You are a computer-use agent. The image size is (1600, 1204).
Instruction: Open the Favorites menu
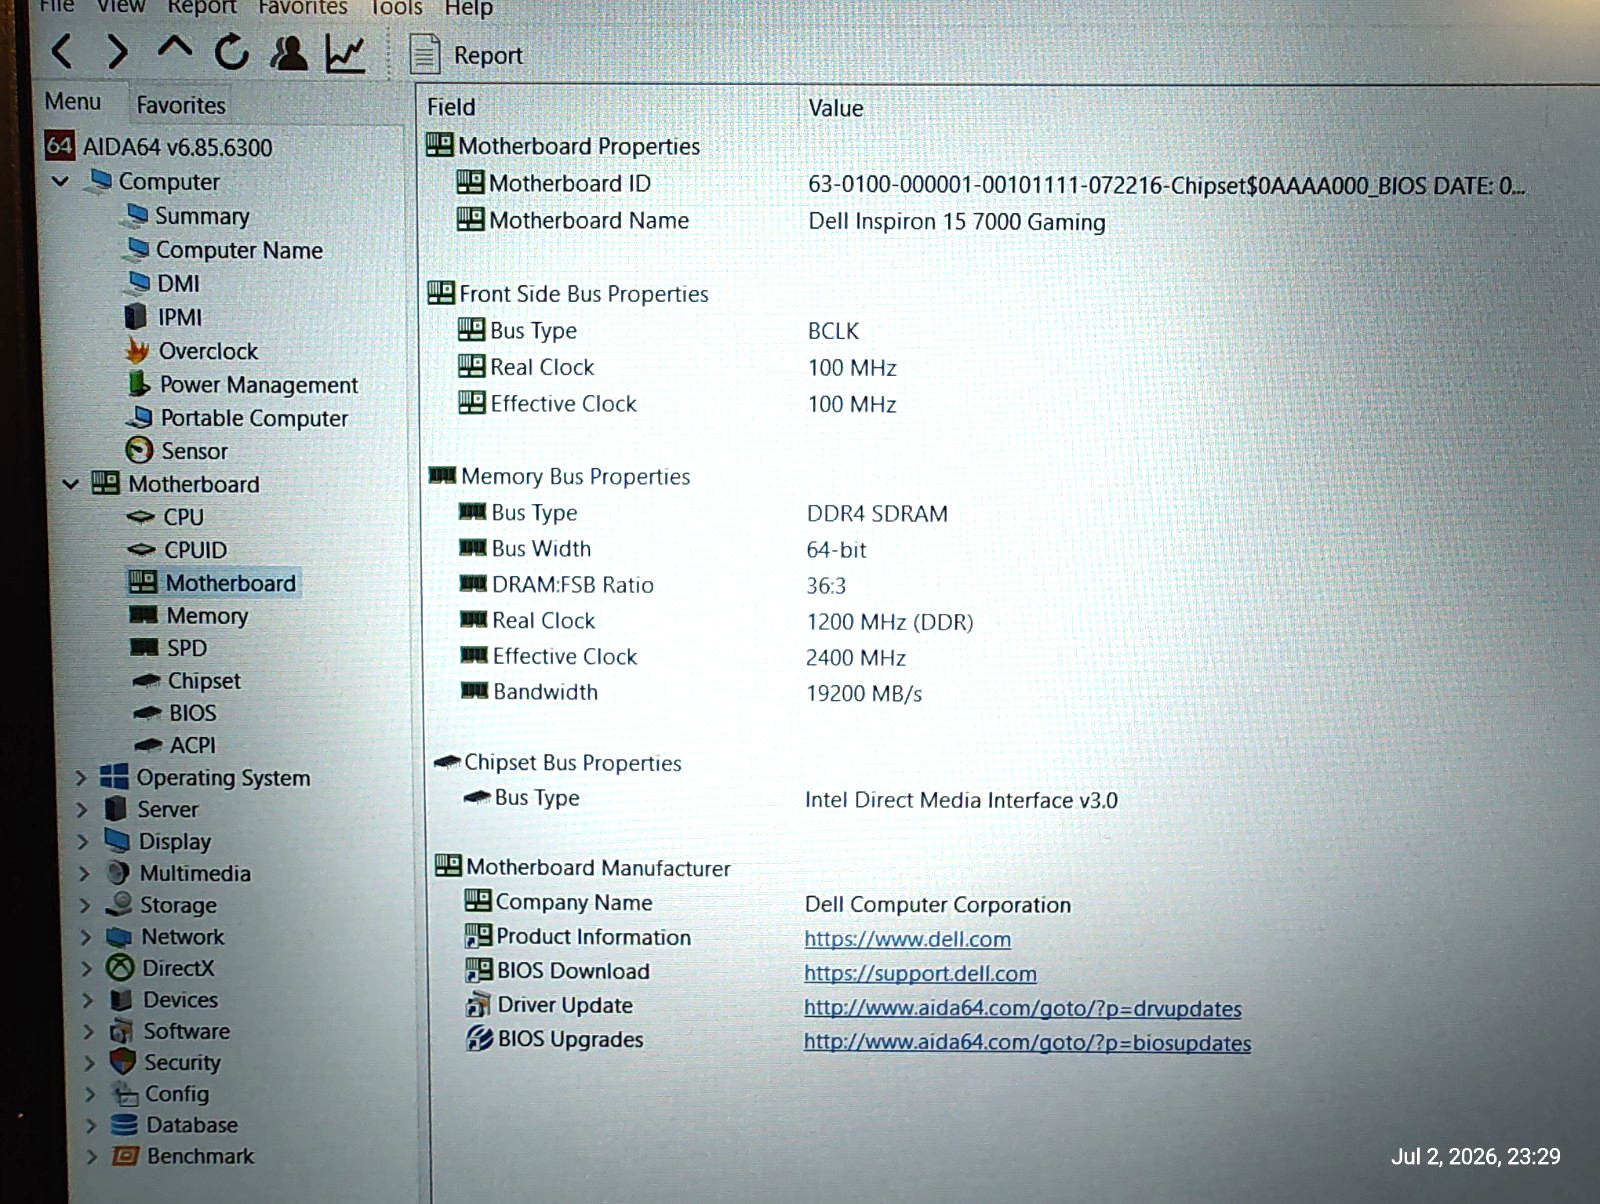303,8
